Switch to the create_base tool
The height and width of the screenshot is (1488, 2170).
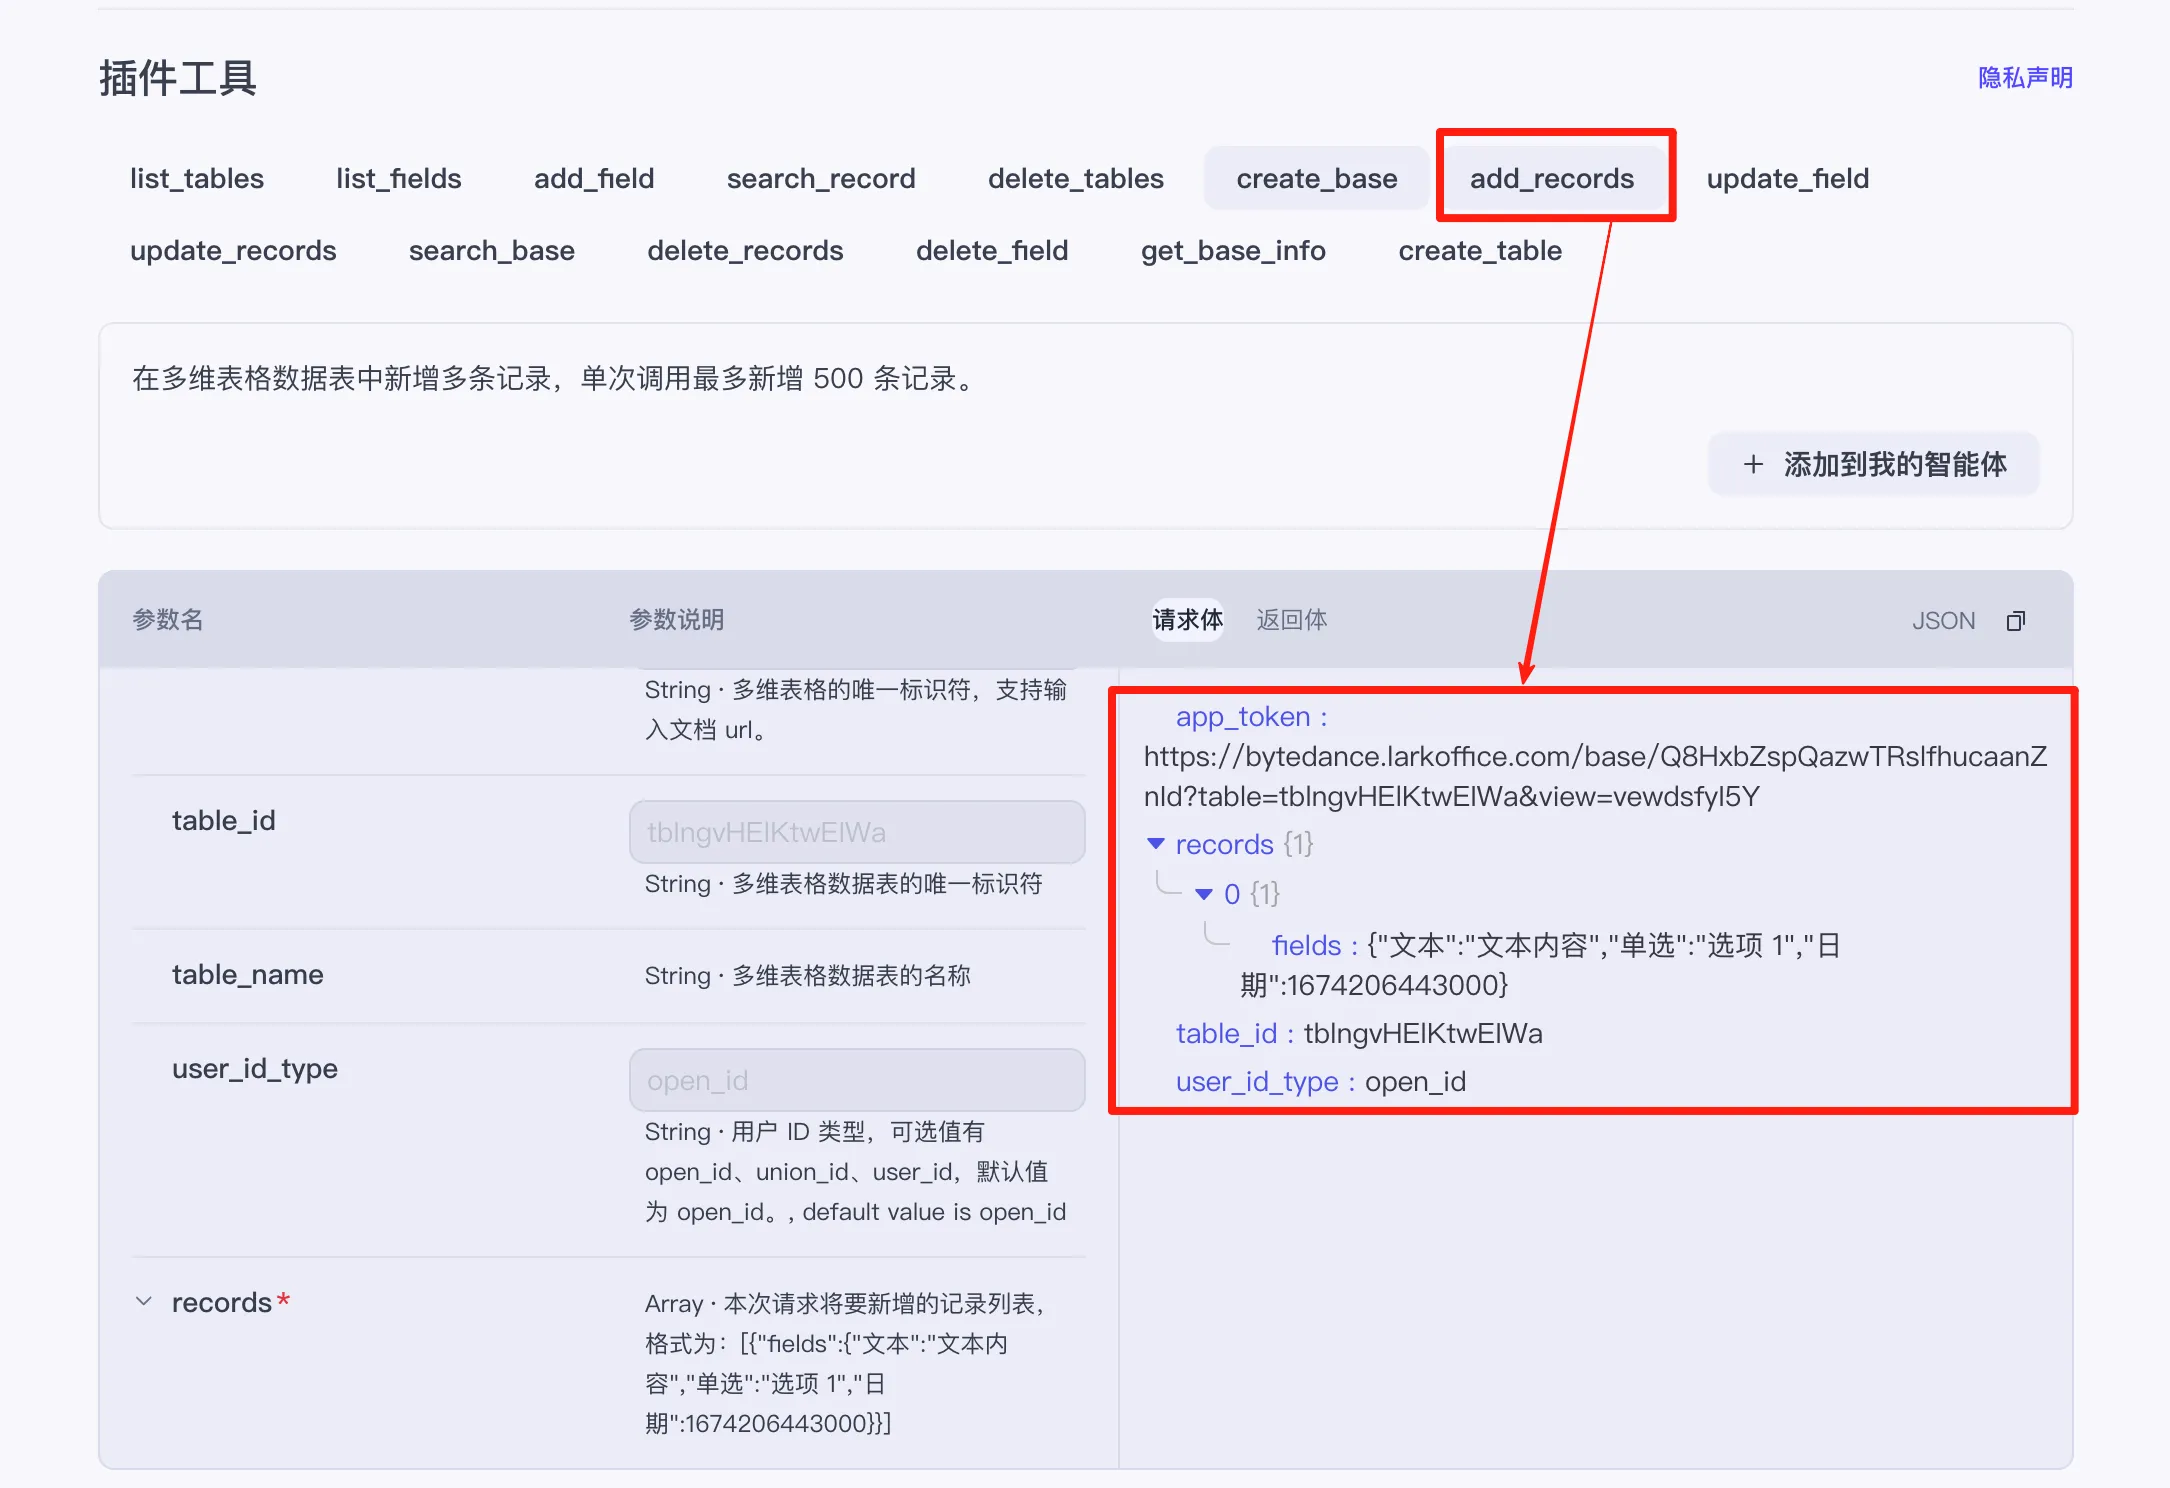point(1316,179)
